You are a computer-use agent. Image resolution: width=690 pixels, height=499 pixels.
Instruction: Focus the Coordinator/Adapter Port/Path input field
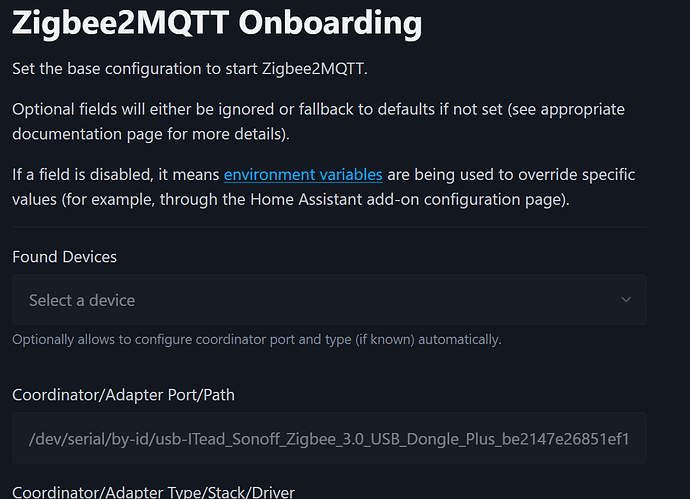pos(329,438)
